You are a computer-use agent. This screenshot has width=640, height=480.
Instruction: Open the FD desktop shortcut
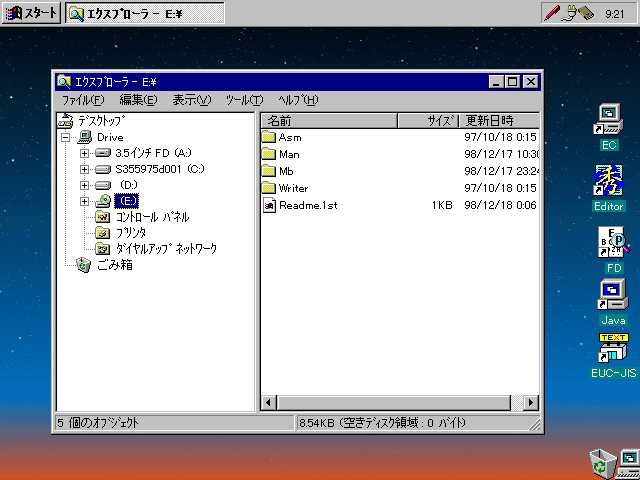point(613,243)
